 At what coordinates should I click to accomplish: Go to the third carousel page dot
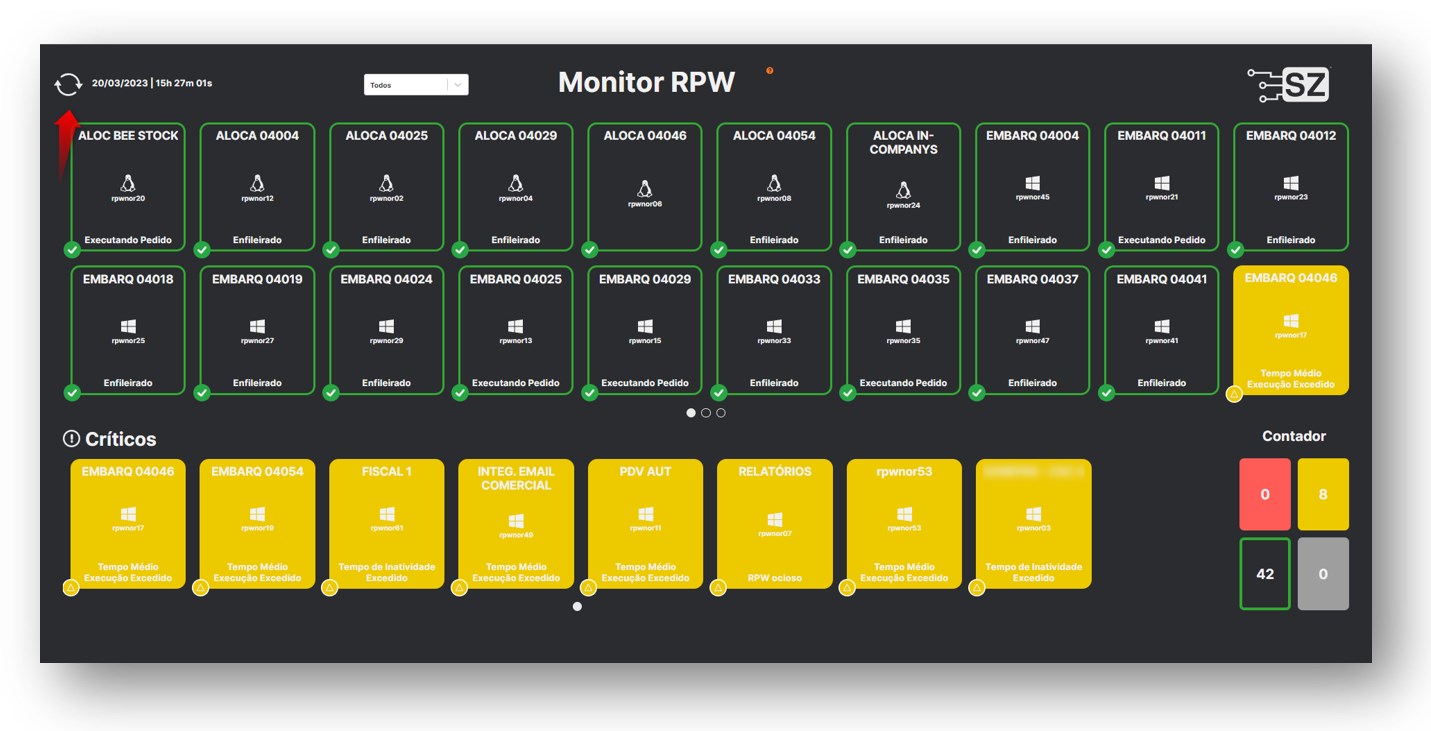point(721,413)
